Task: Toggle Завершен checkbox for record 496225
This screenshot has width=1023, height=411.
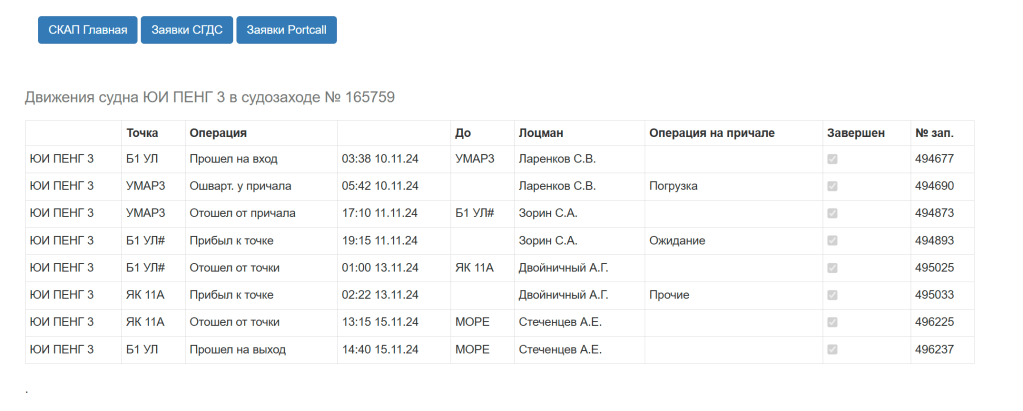Action: coord(833,323)
